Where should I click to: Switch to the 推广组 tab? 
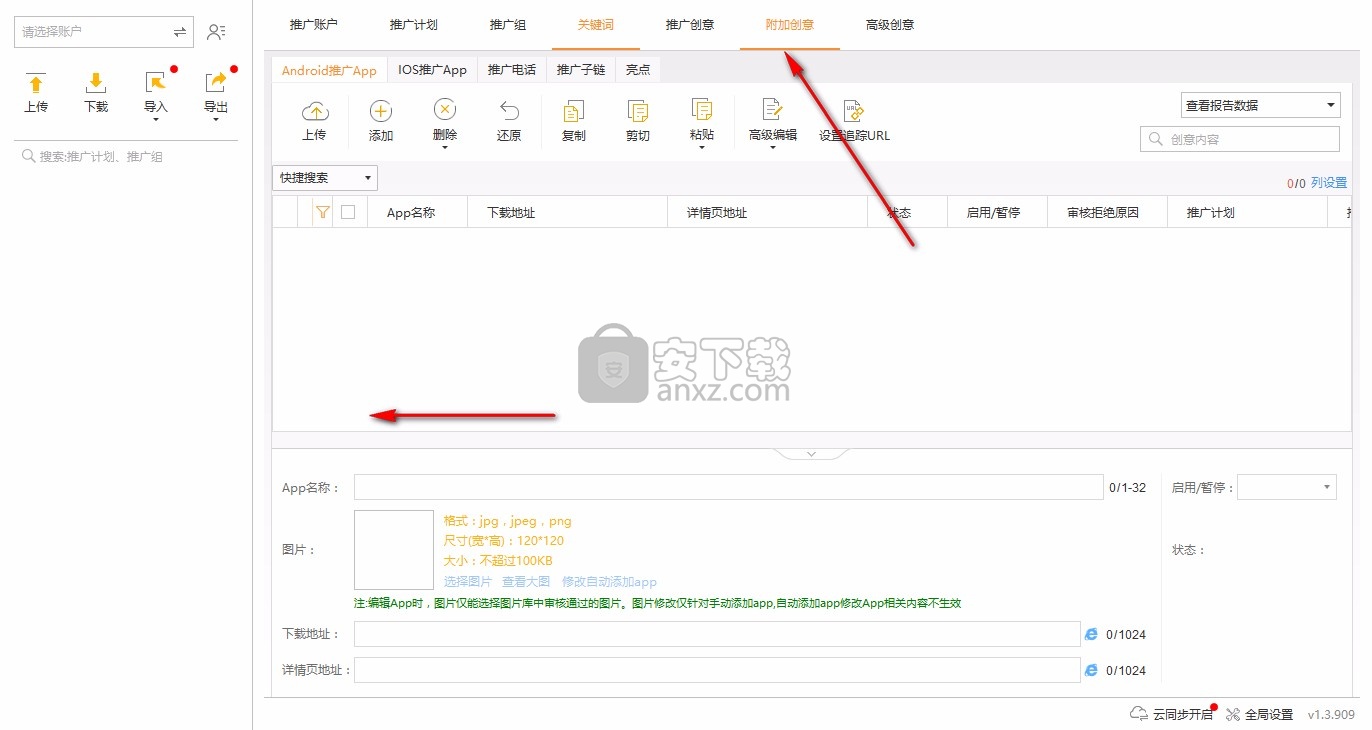(x=508, y=25)
